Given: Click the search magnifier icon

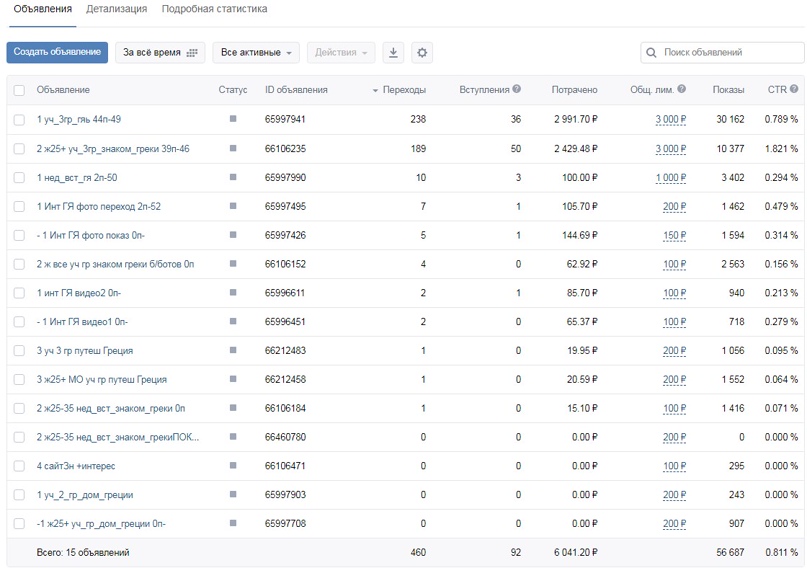Looking at the screenshot, I should (651, 52).
